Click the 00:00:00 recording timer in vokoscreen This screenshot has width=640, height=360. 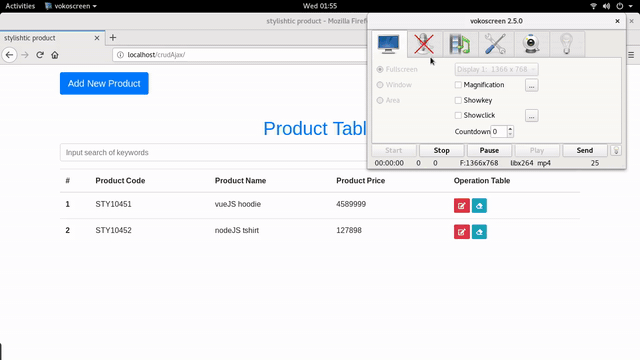click(x=389, y=163)
